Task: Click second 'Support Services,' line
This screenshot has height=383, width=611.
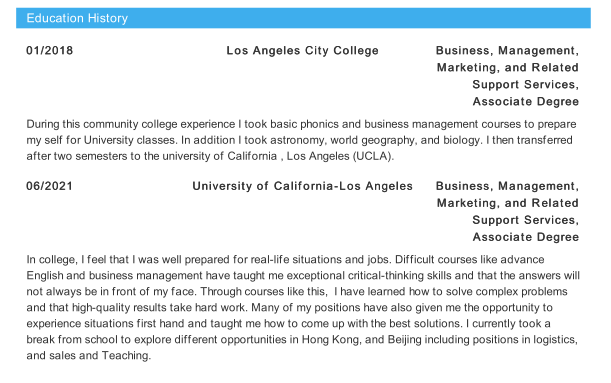Action: coord(526,220)
